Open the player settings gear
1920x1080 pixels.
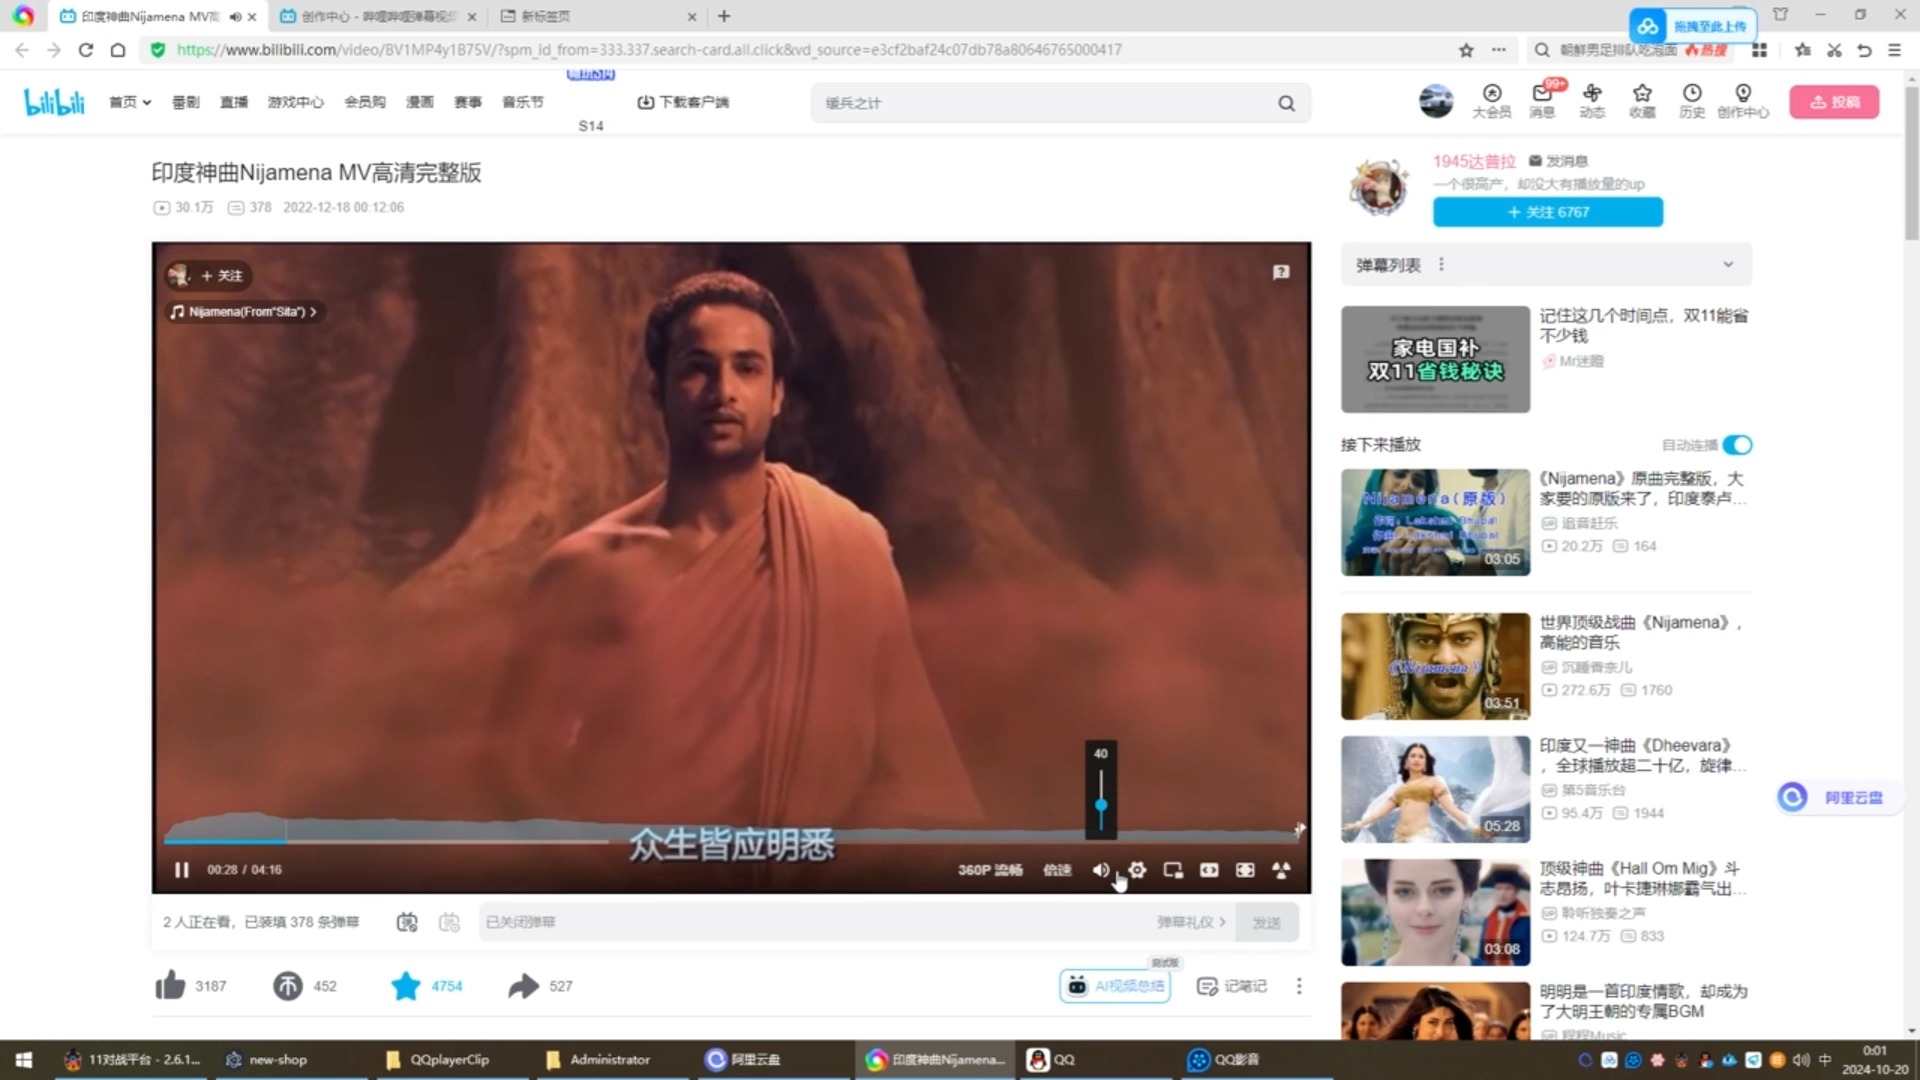pyautogui.click(x=1137, y=870)
